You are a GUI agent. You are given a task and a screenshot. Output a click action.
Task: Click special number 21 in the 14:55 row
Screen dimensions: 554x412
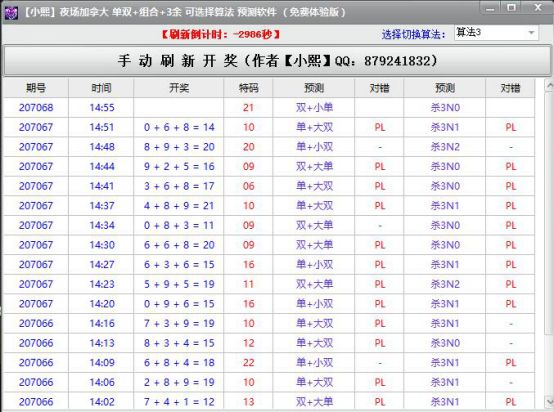(x=248, y=107)
